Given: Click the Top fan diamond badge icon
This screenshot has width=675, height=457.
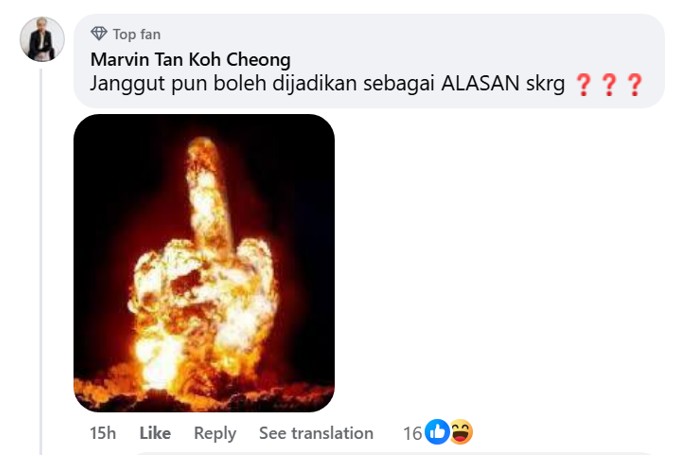Looking at the screenshot, I should point(99,34).
